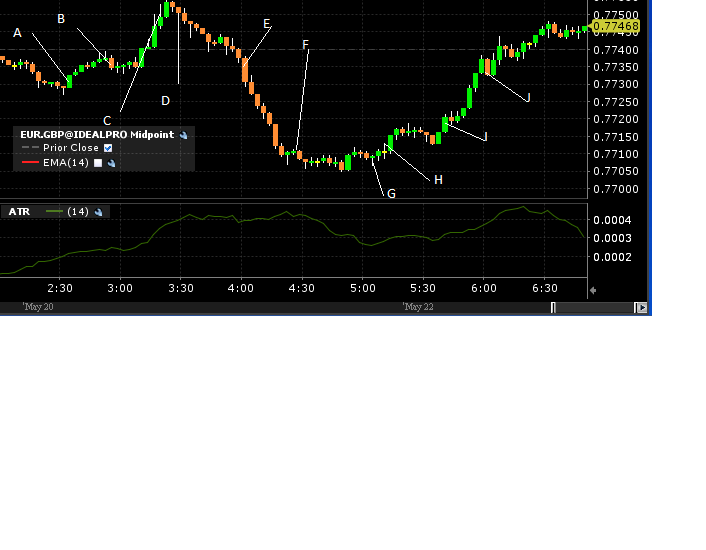The image size is (706, 550).
Task: Click the 0.77300 price axis label
Action: tap(616, 85)
